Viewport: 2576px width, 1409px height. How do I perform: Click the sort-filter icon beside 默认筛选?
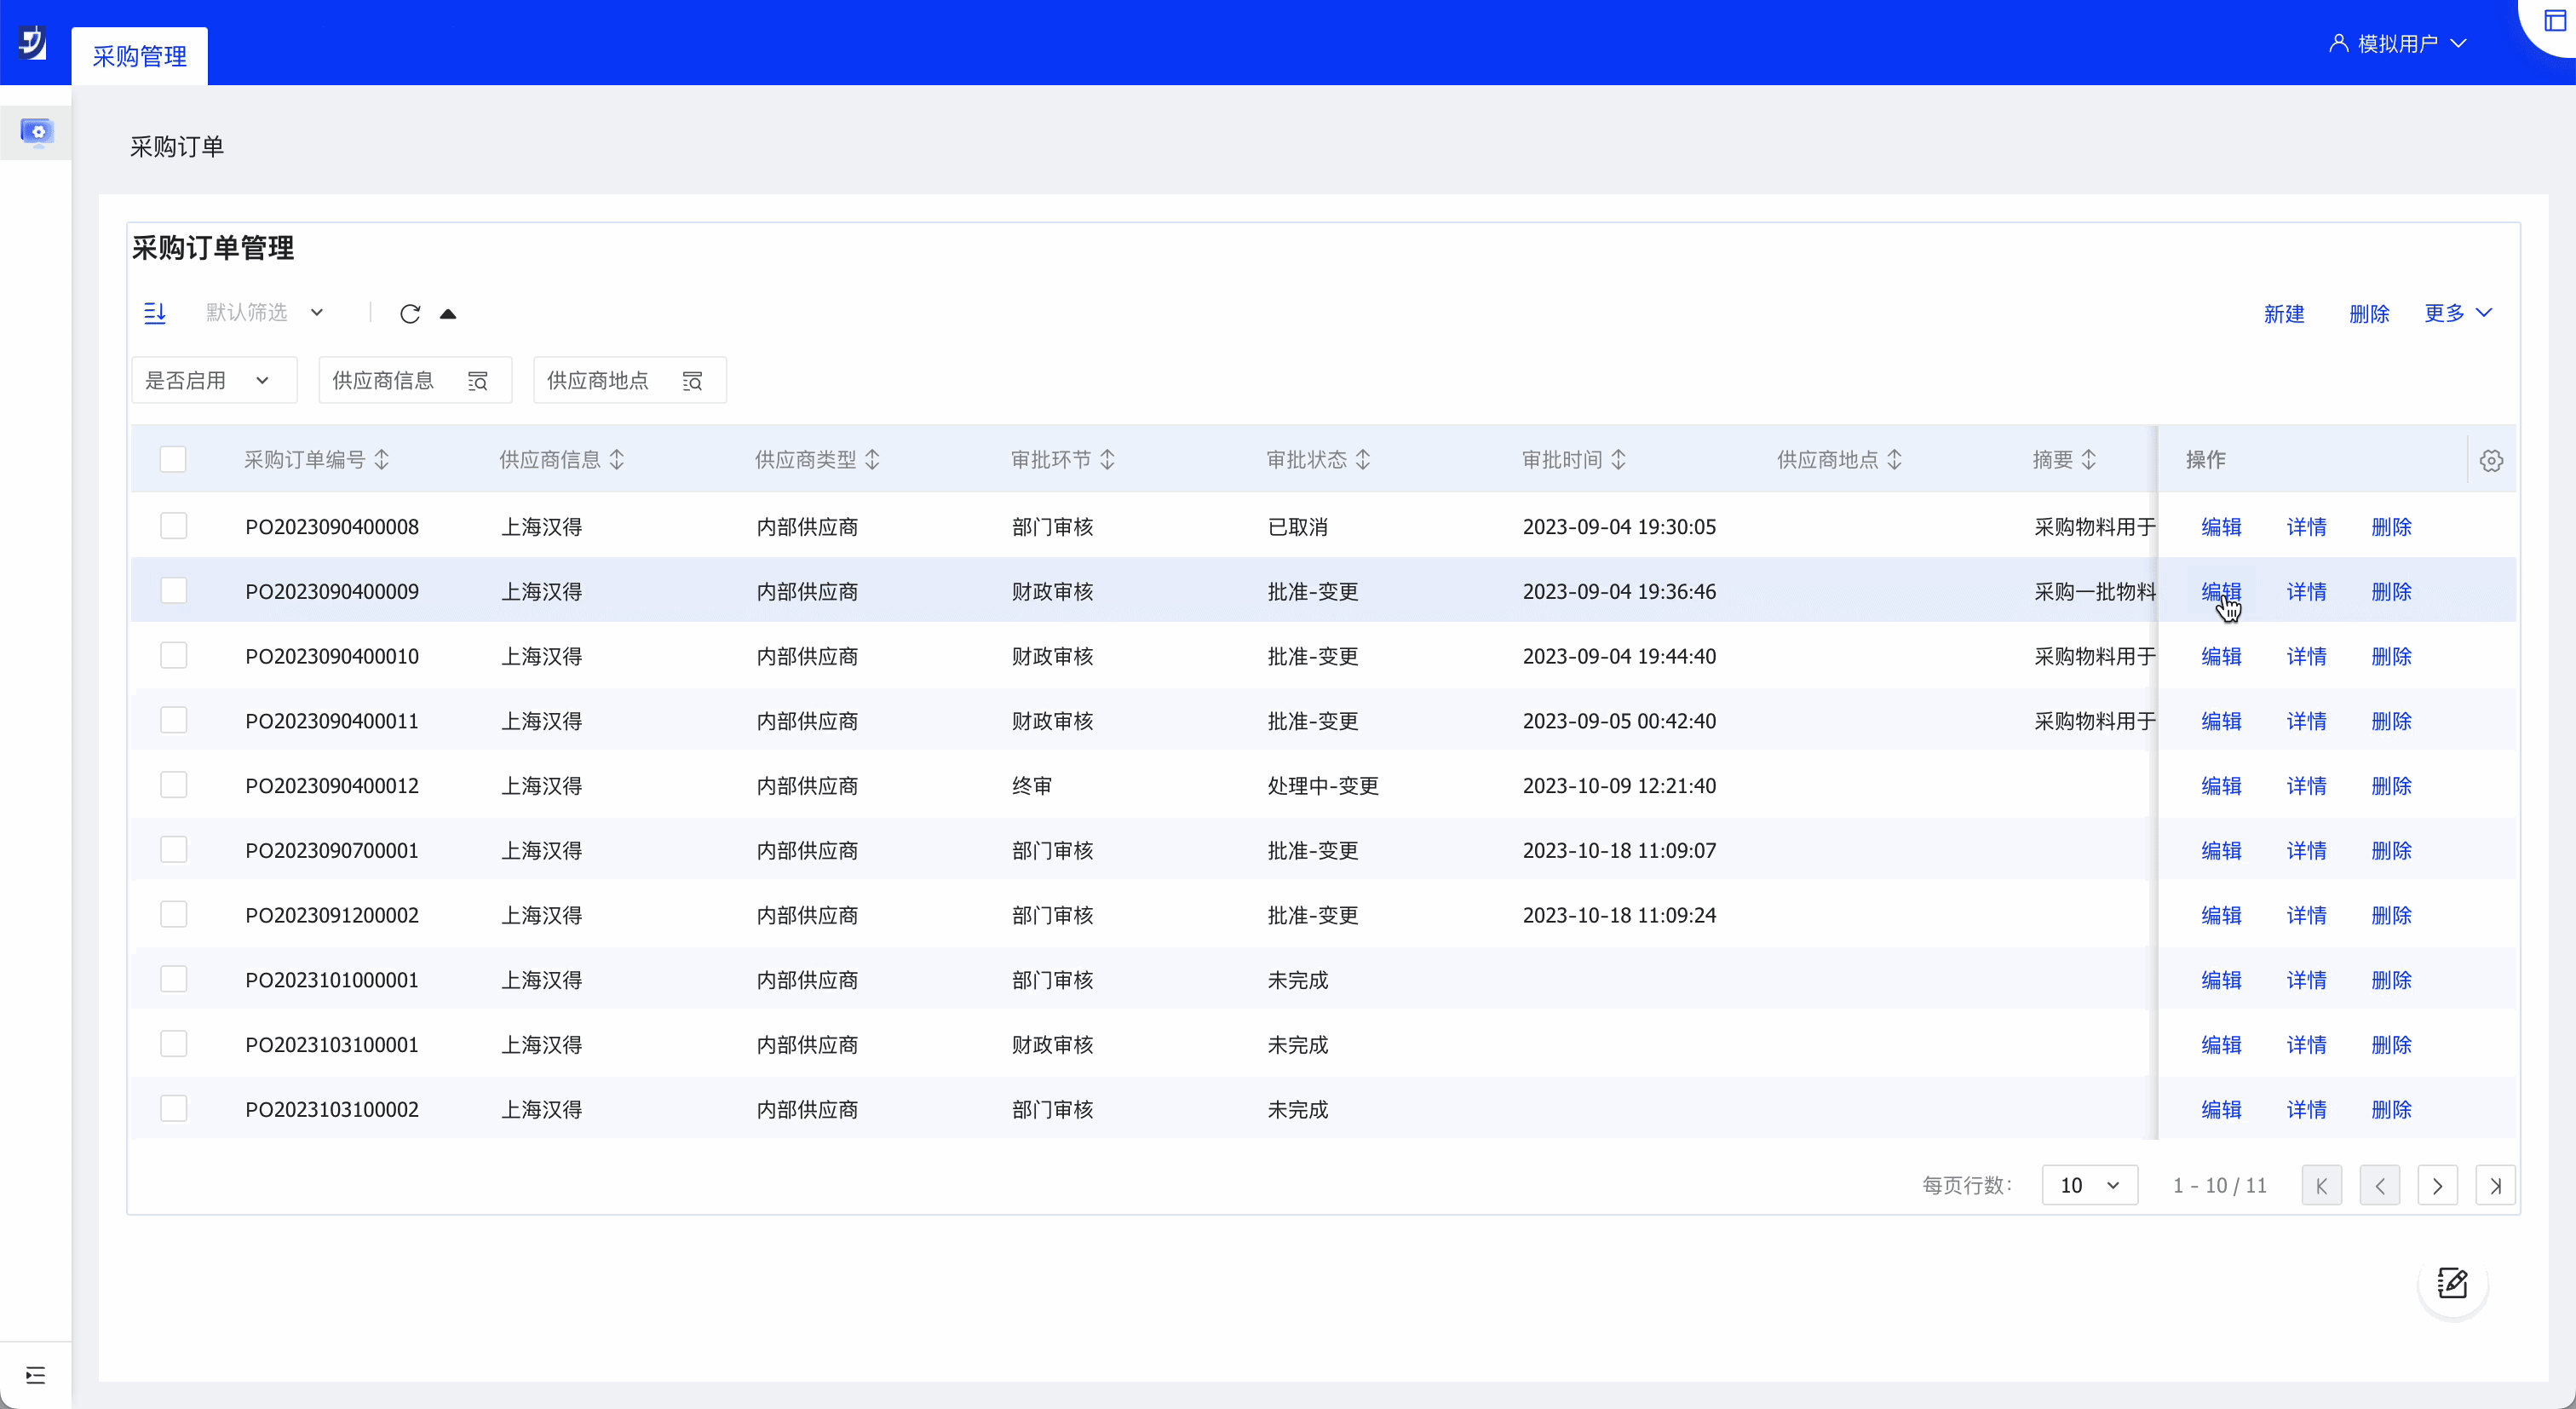pyautogui.click(x=155, y=313)
